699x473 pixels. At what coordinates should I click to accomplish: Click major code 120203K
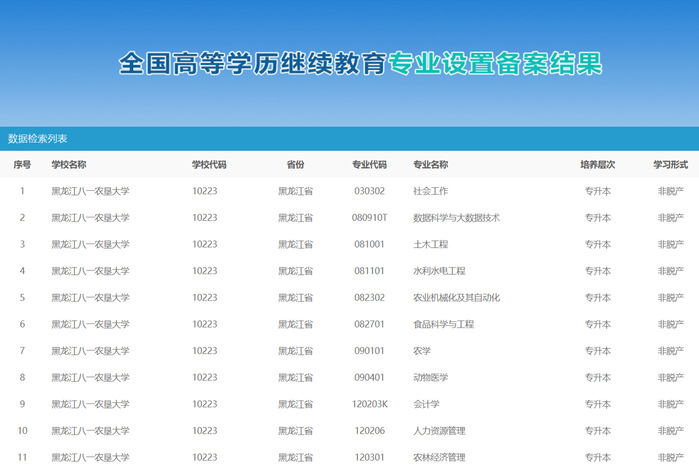click(369, 404)
